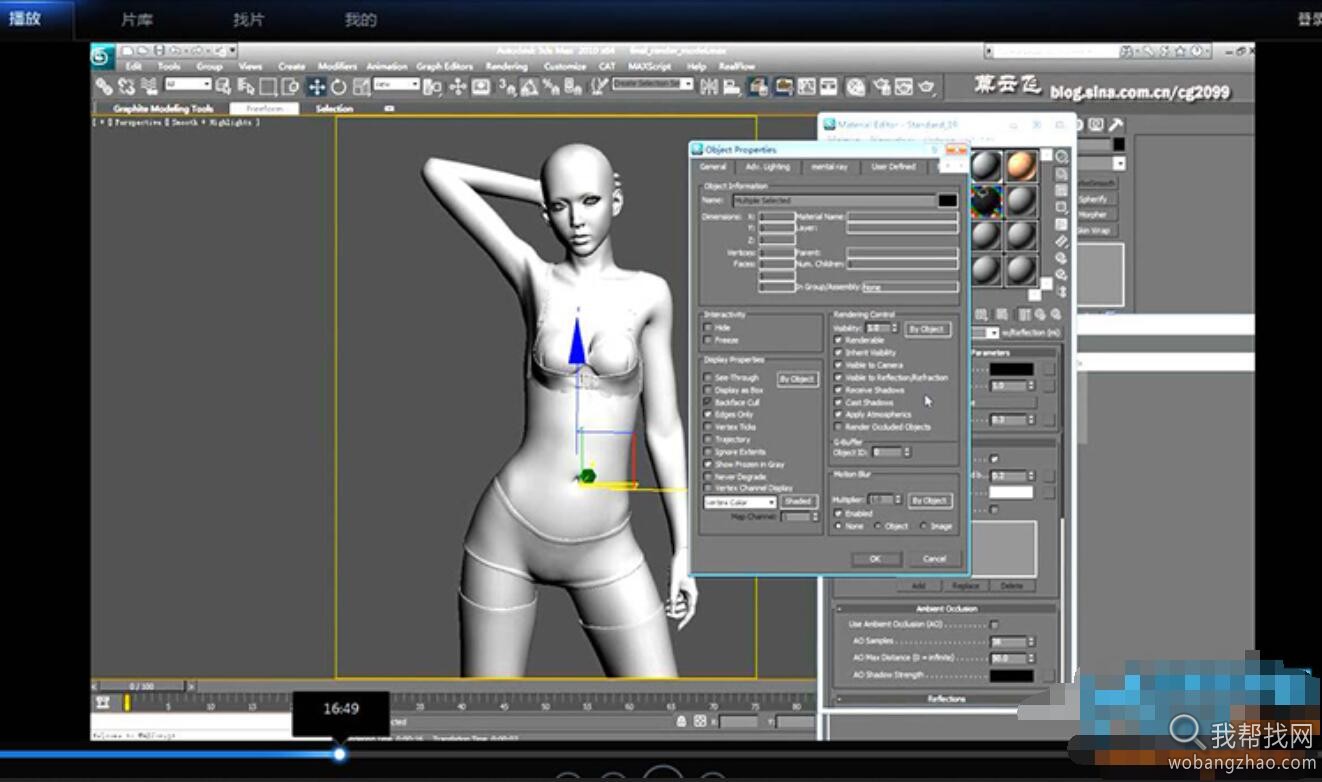Toggle Receive Shadows checkbox

click(x=838, y=390)
